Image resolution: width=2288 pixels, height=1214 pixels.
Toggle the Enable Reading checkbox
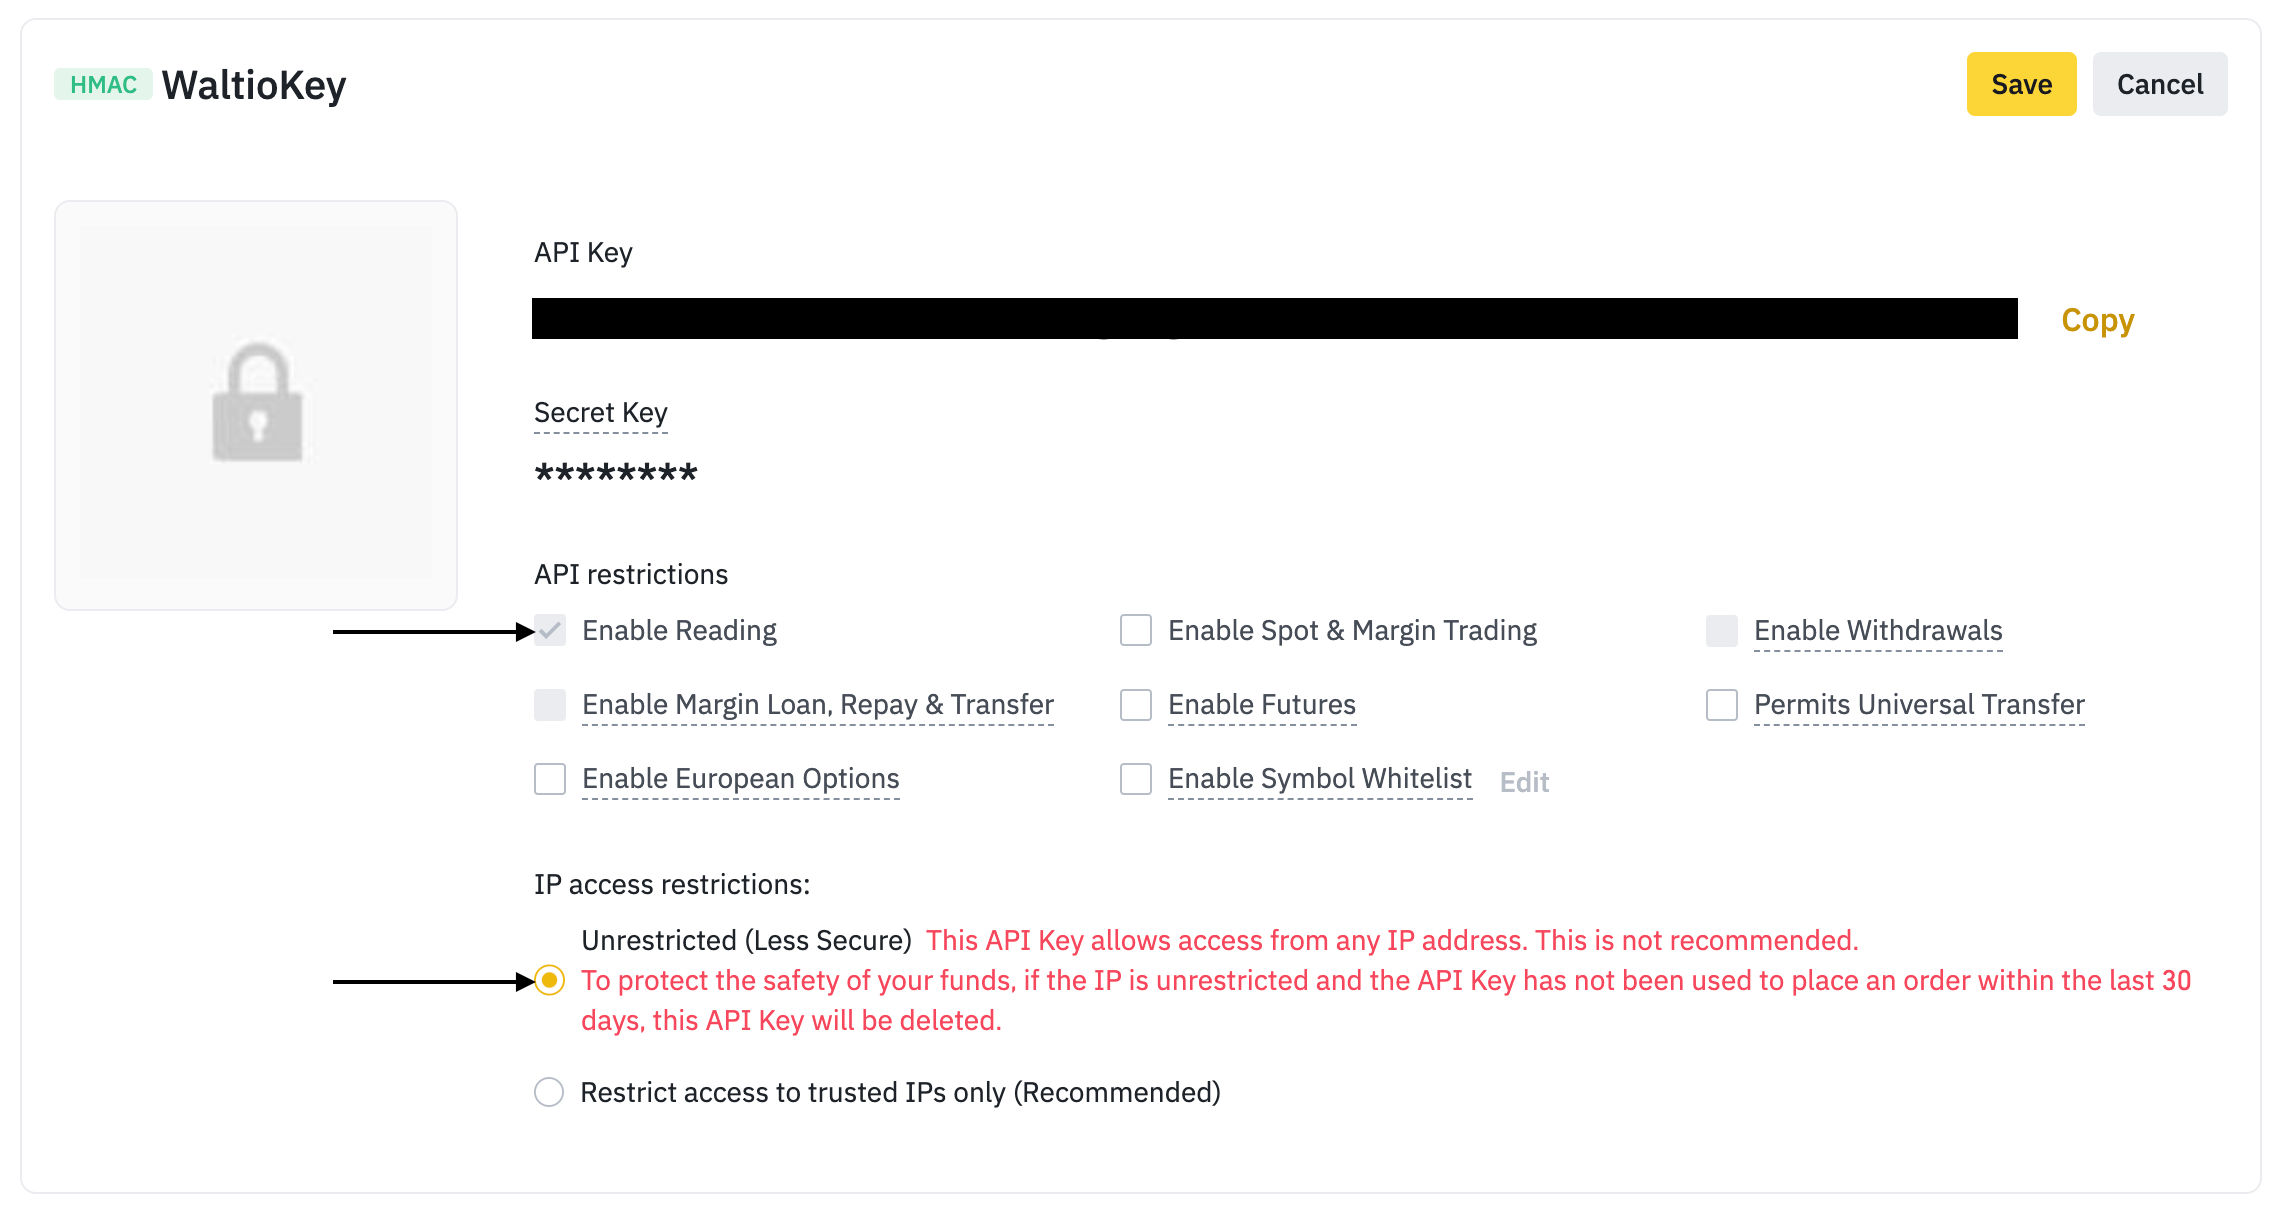[x=550, y=631]
